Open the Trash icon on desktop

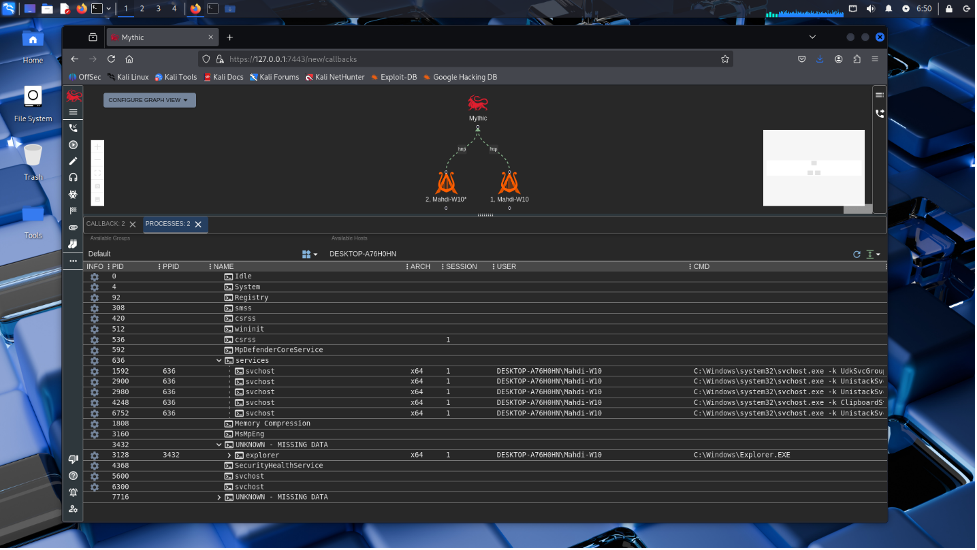(33, 162)
